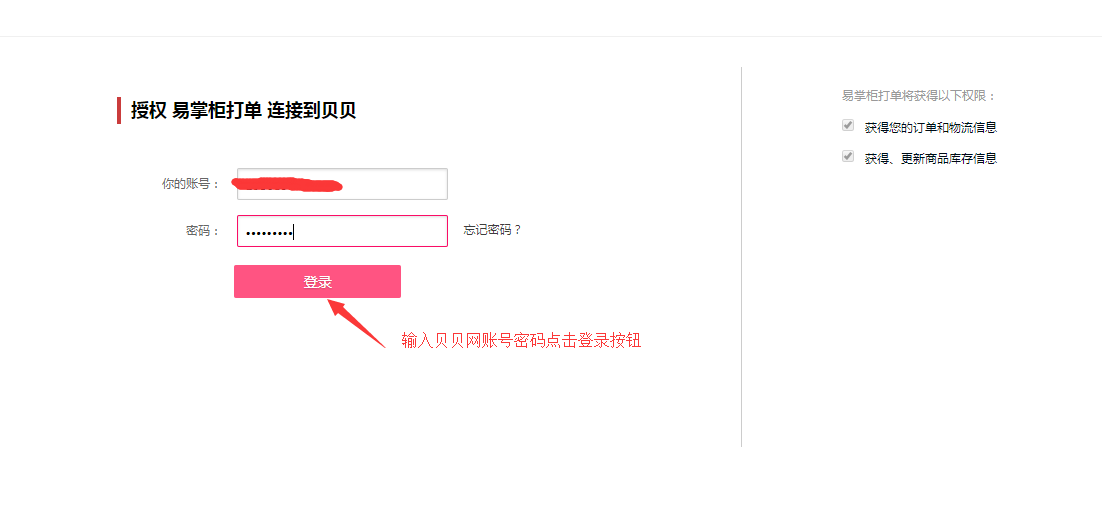Click the masked password dots

268,233
